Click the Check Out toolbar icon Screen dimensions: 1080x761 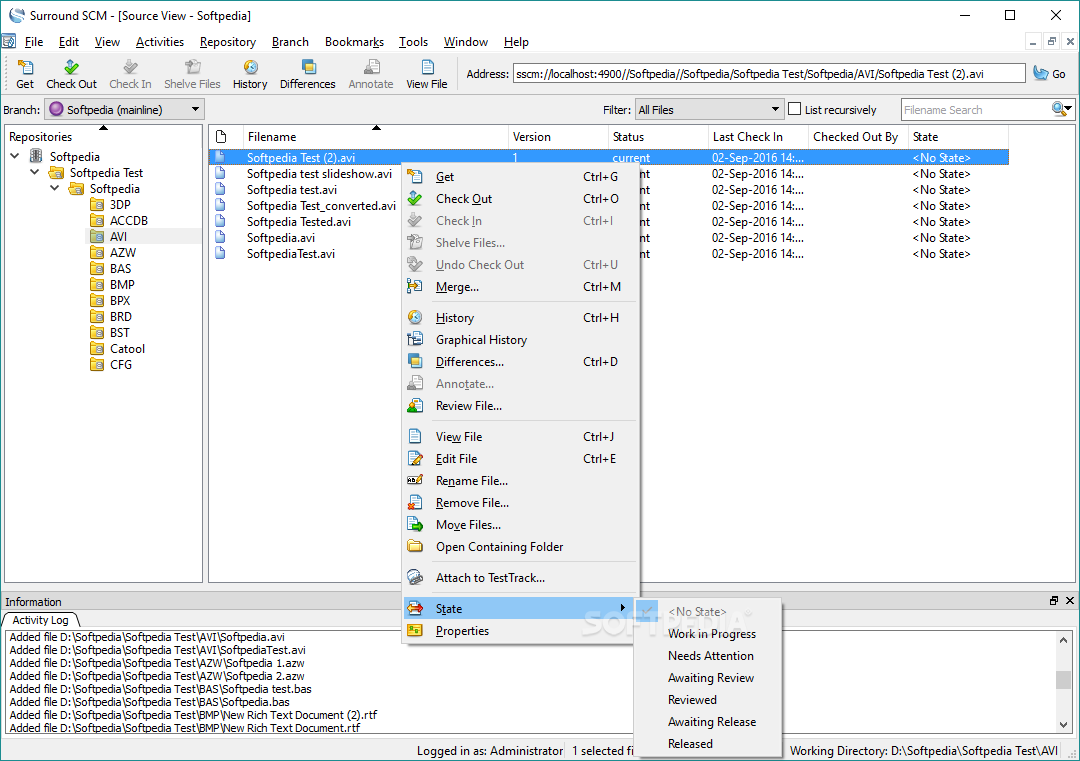tap(71, 74)
